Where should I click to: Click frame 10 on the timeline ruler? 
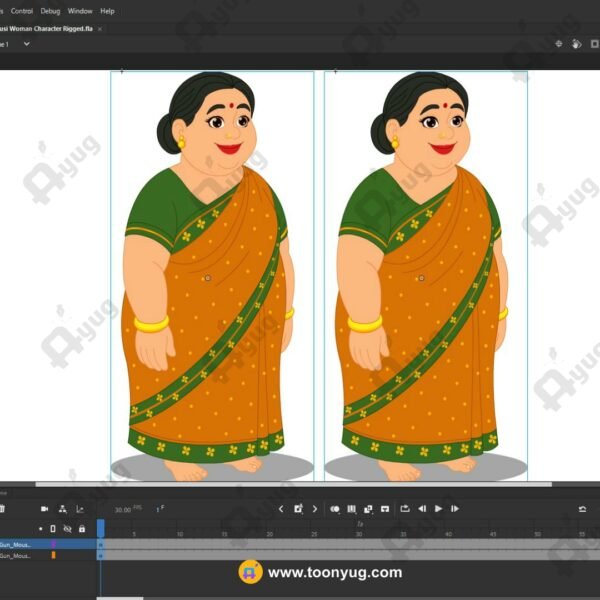pos(180,534)
